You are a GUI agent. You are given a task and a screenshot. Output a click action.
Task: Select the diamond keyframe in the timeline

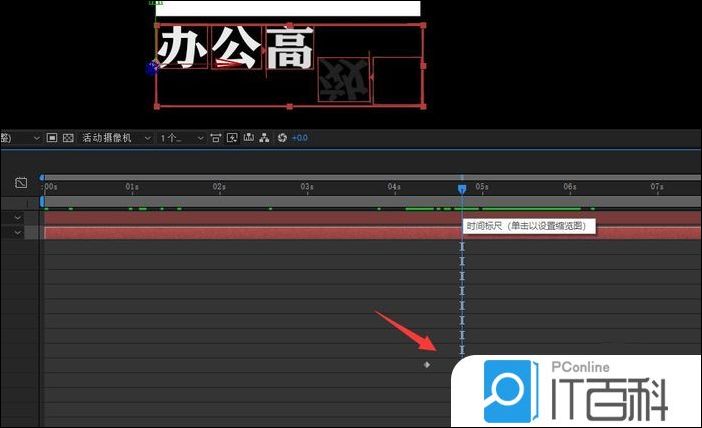pyautogui.click(x=427, y=365)
